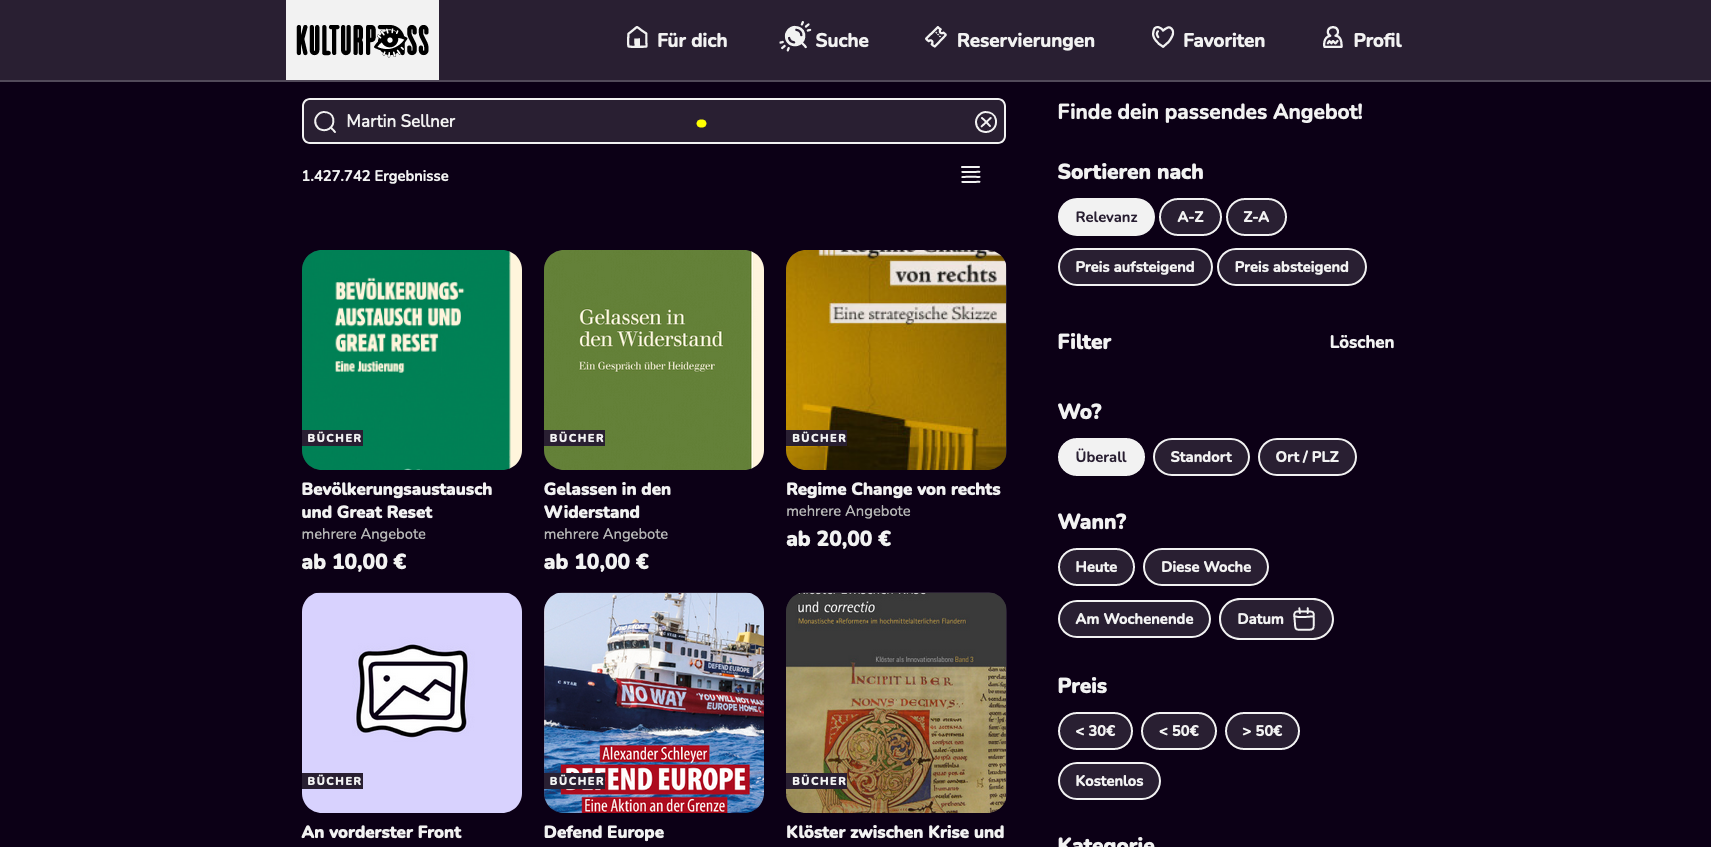Viewport: 1711px width, 847px height.
Task: Choose Standort location filter
Action: [1201, 457]
